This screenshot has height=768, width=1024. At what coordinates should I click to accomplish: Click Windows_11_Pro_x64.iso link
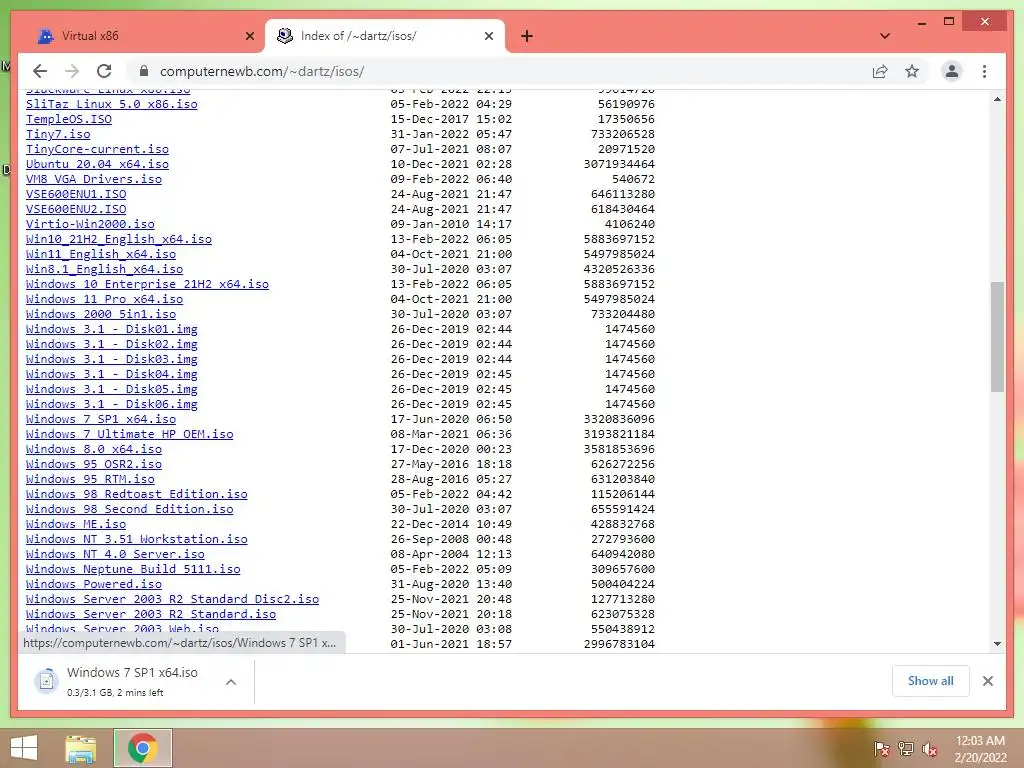click(104, 299)
